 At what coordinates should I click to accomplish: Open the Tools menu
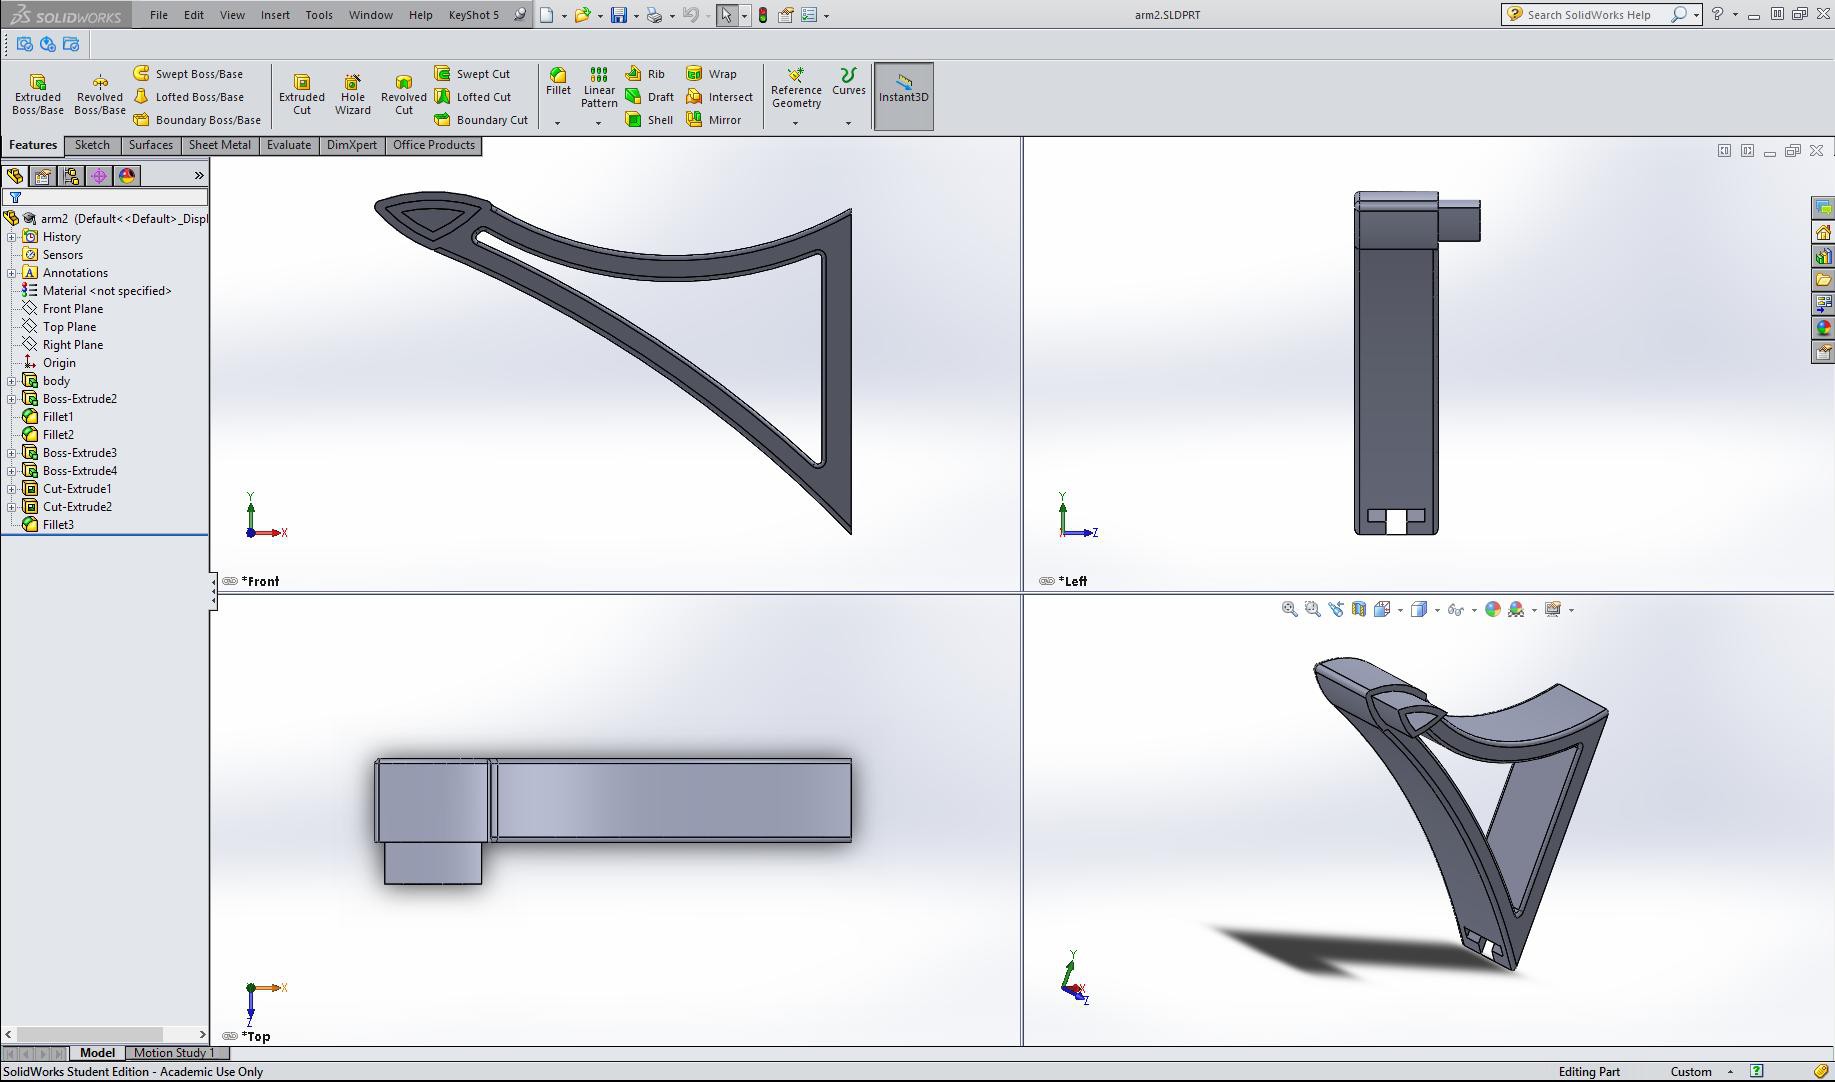click(319, 15)
